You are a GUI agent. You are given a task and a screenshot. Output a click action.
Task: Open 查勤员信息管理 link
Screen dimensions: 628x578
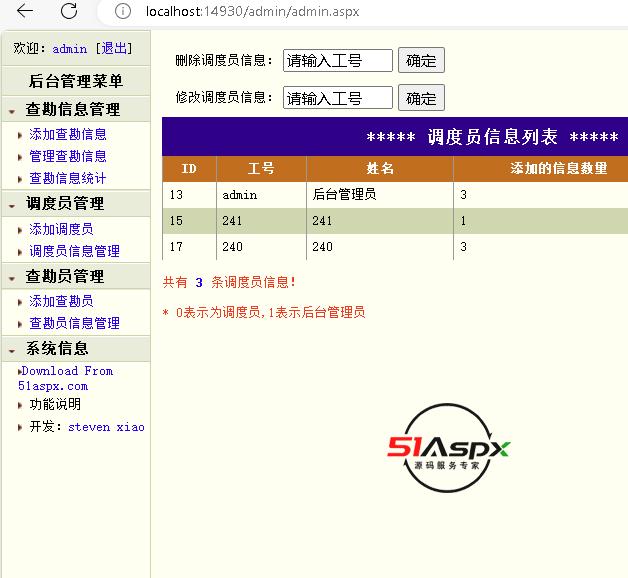[x=74, y=323]
